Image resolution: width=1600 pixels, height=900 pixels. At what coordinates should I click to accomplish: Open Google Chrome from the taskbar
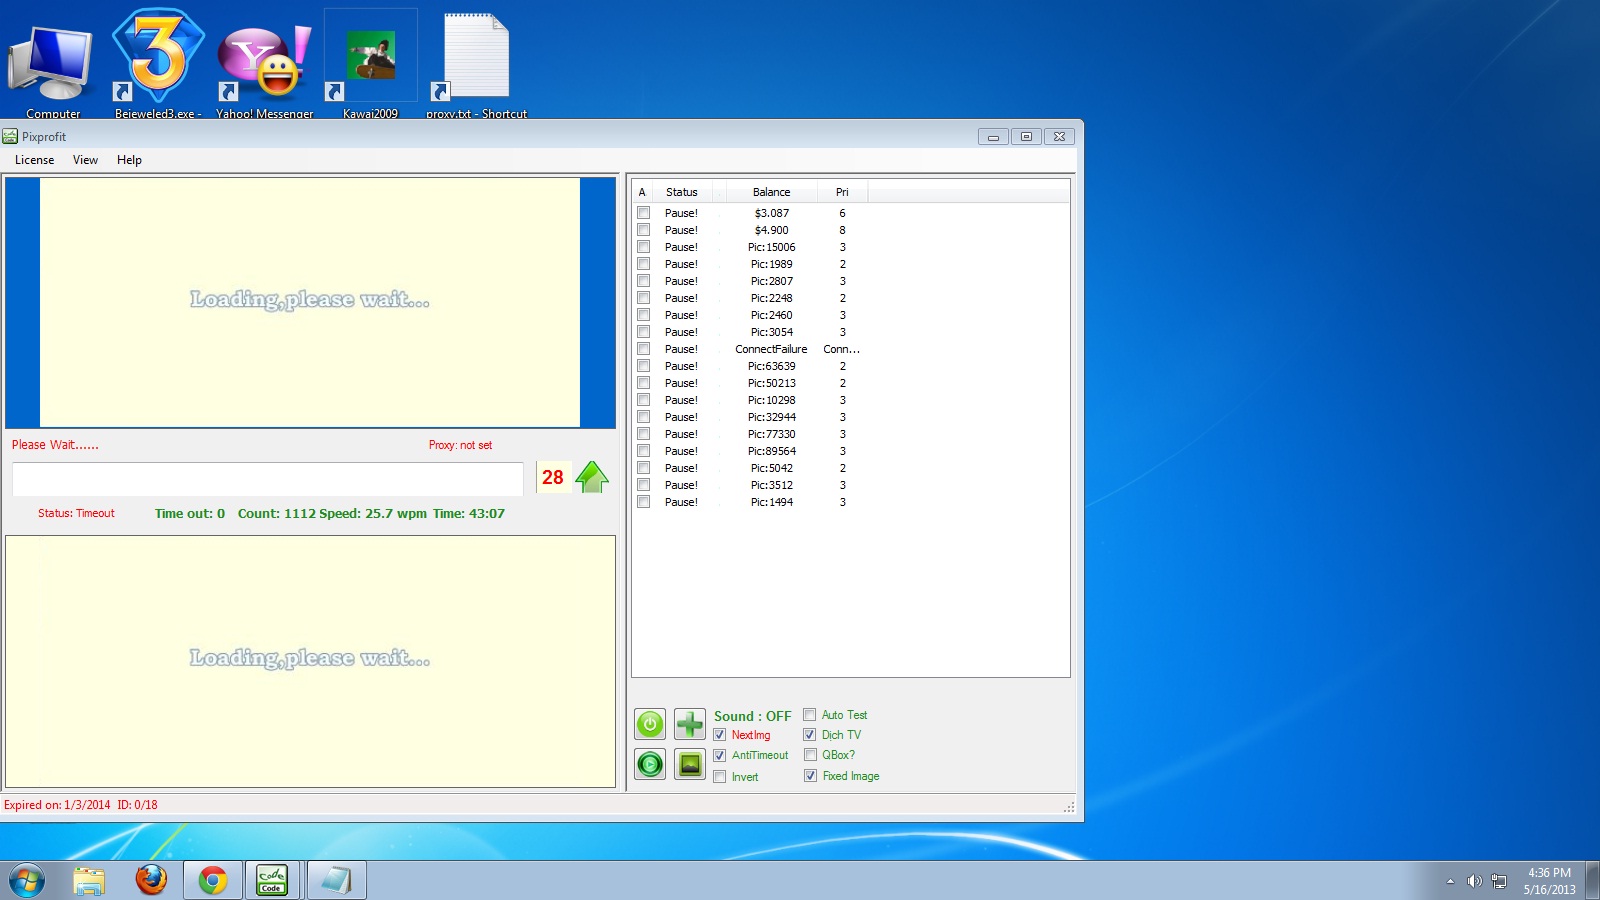tap(212, 880)
